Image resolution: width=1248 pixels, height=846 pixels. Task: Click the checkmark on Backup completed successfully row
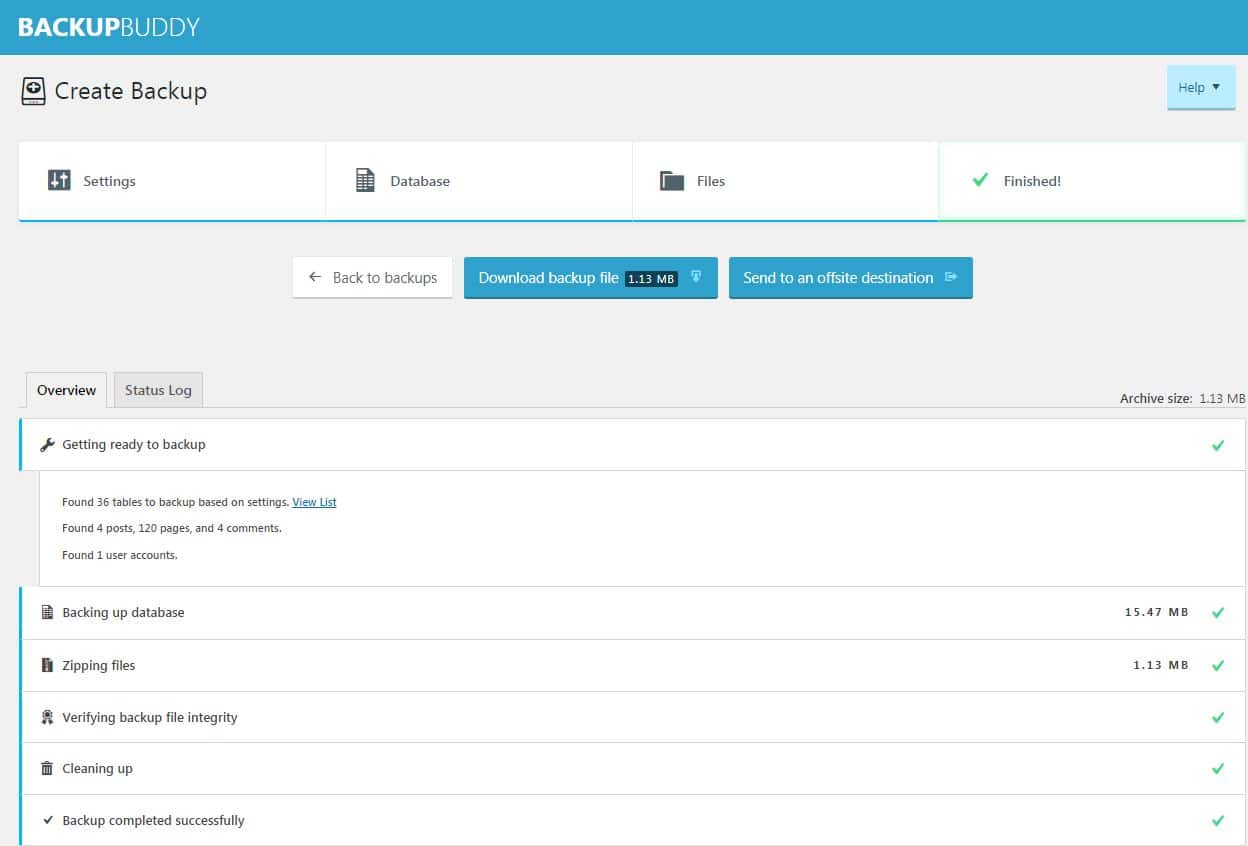[x=1219, y=820]
